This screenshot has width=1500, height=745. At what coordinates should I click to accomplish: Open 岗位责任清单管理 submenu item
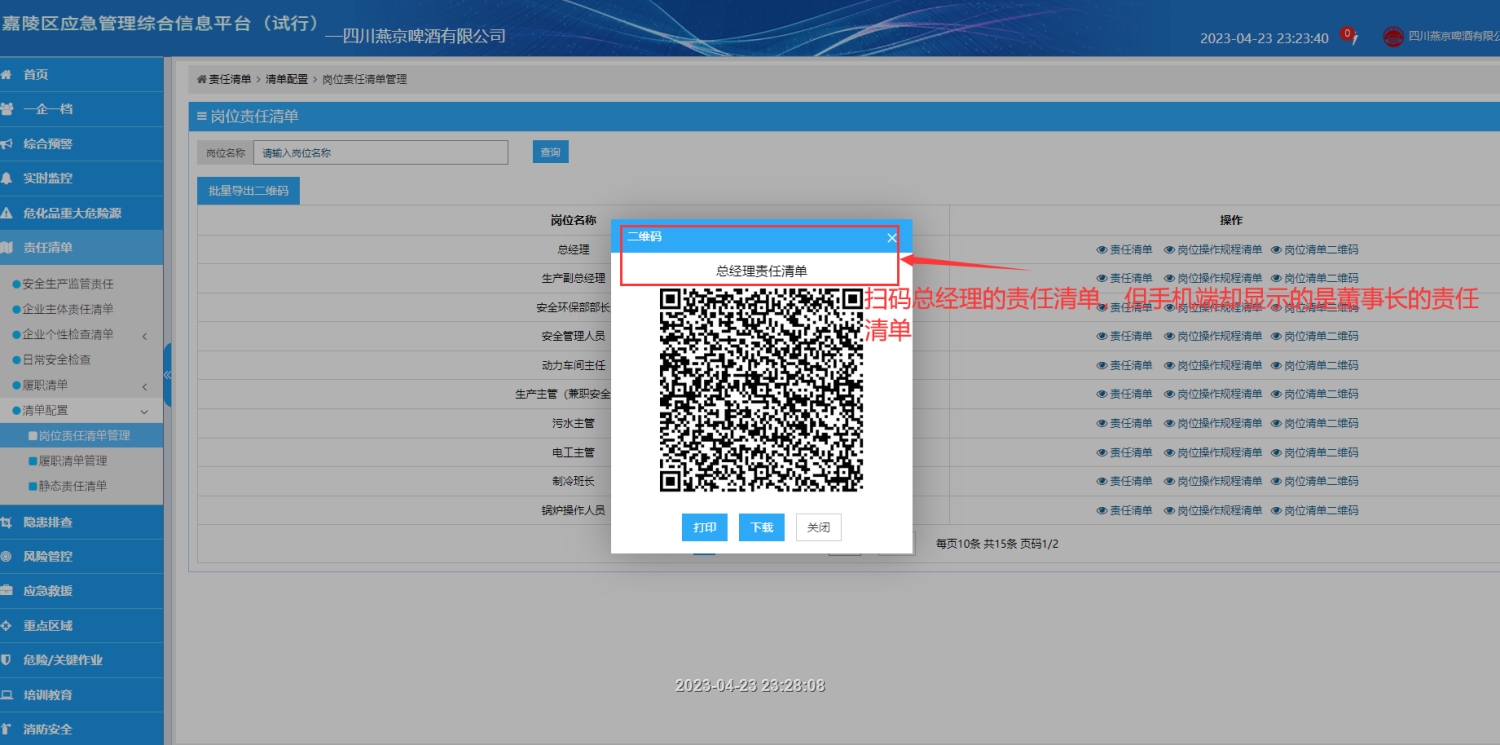(x=85, y=436)
